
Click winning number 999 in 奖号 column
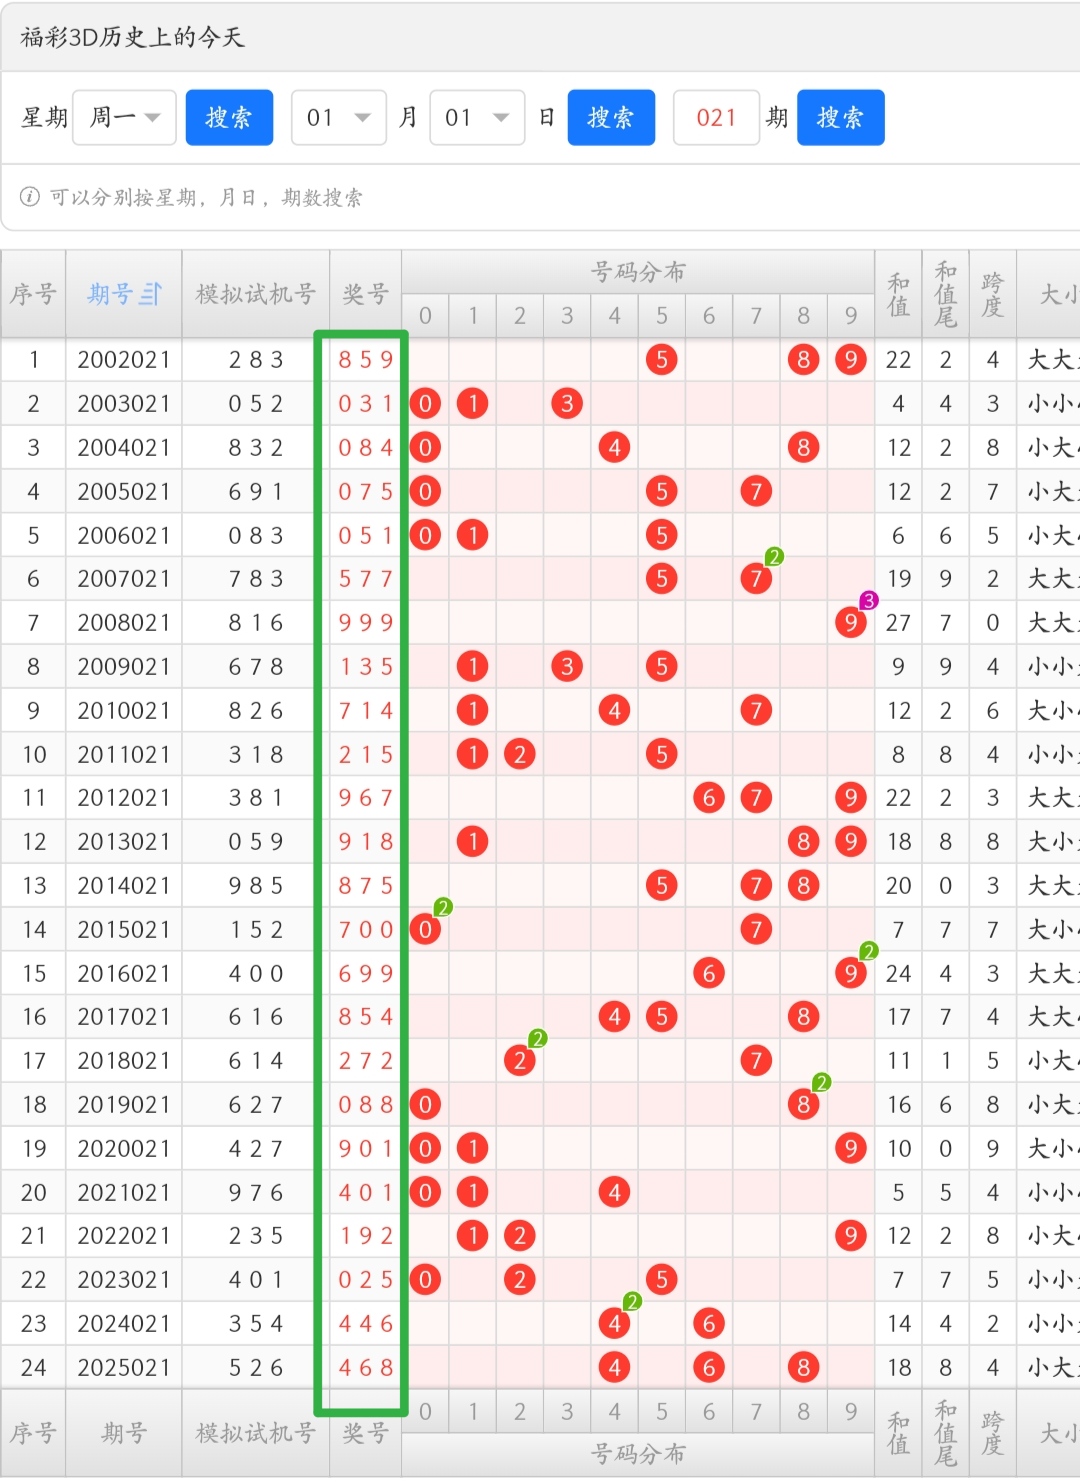(x=365, y=623)
